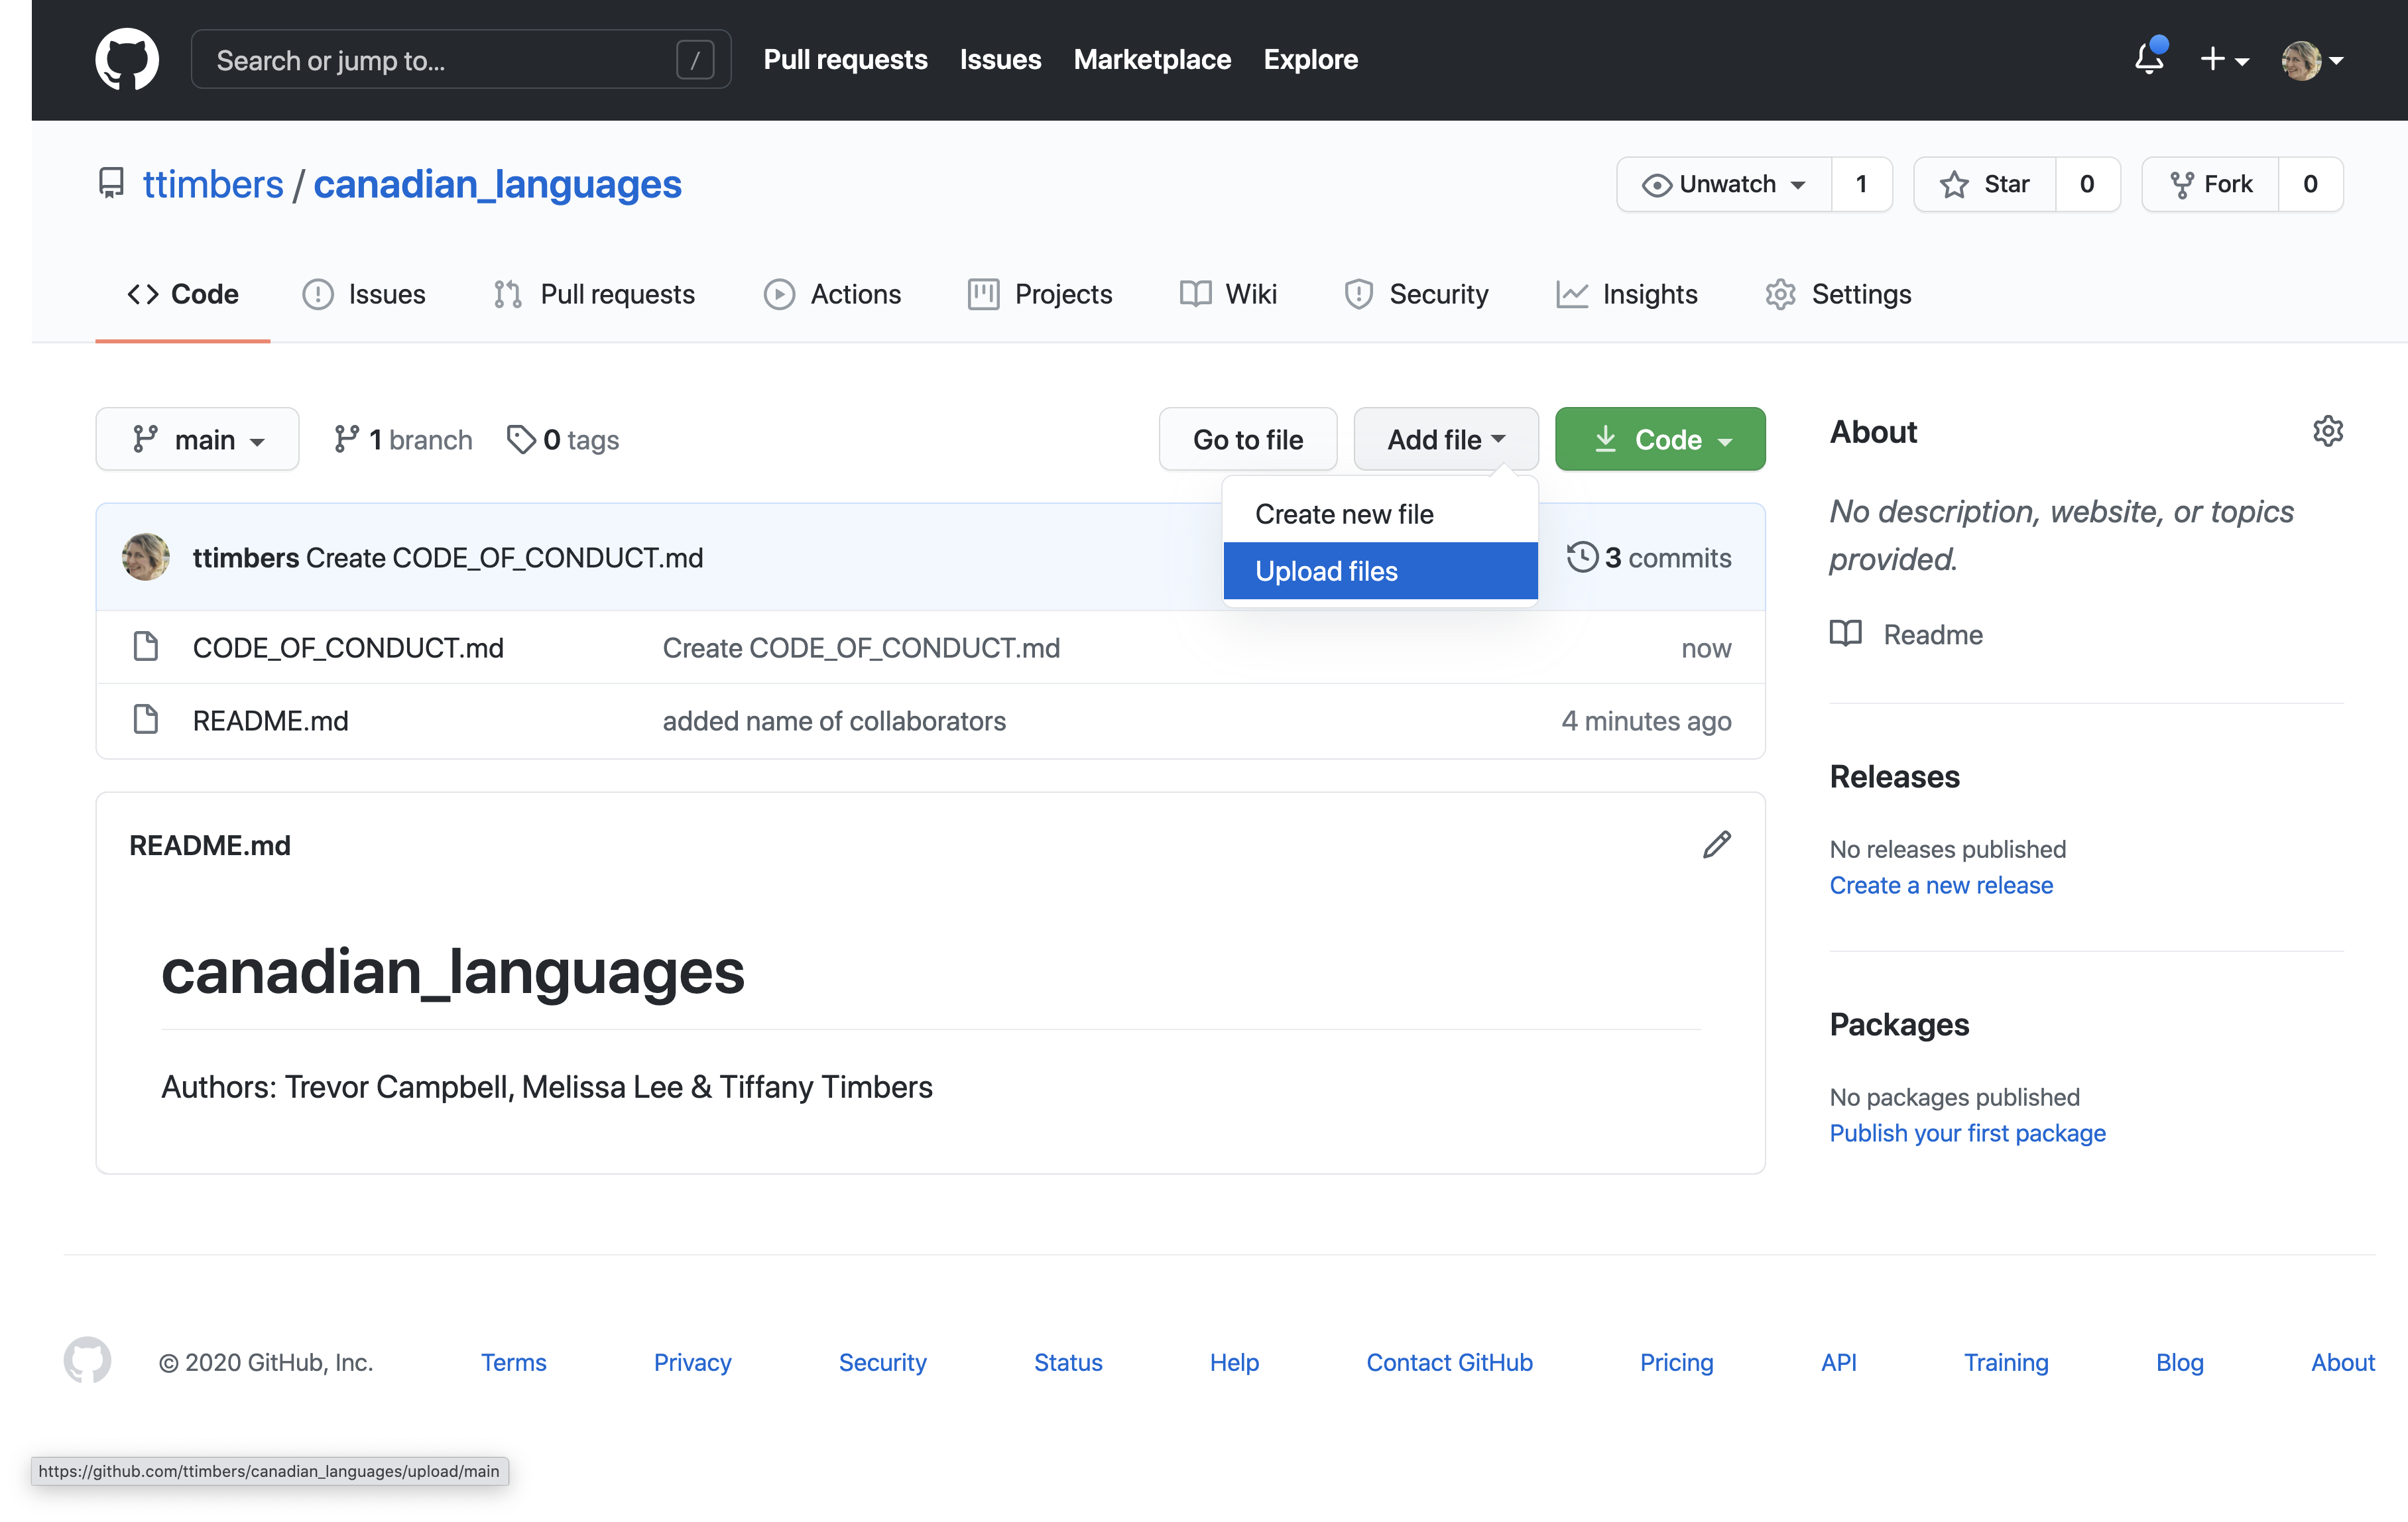This screenshot has width=2408, height=1522.
Task: Click file icon beside CODE_OF_CONDUCT.md
Action: tap(146, 647)
